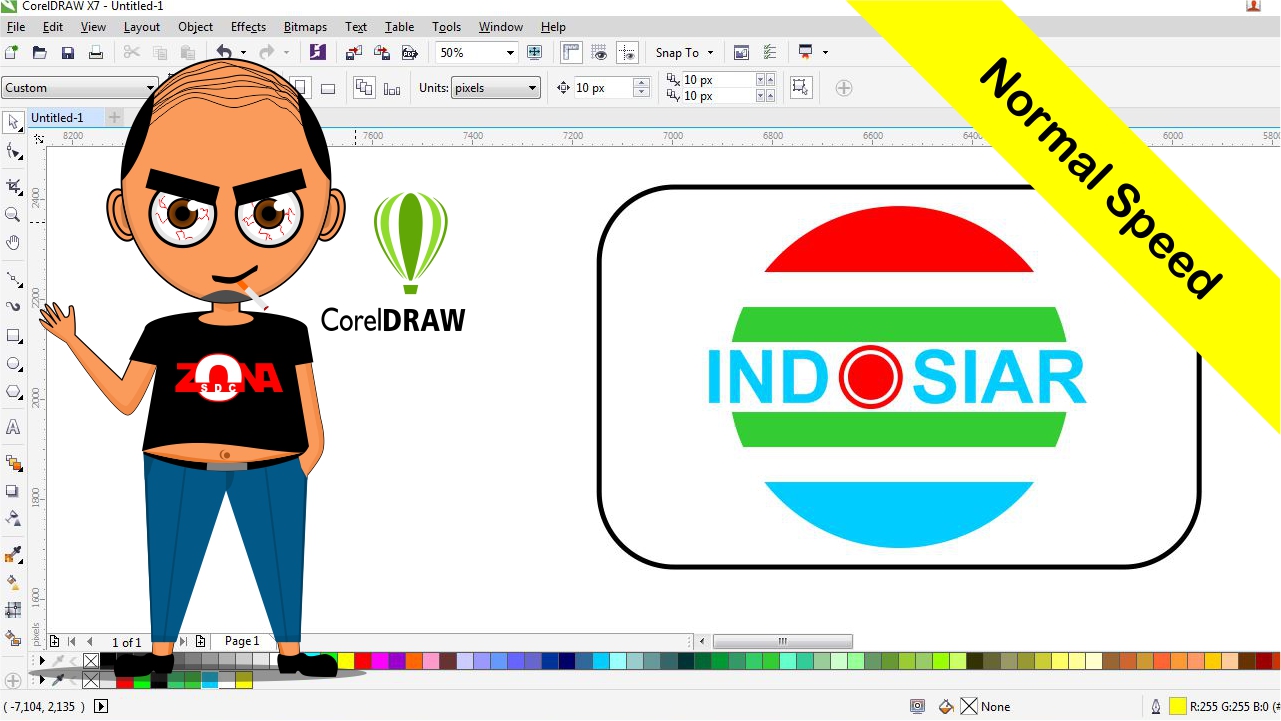This screenshot has width=1281, height=721.
Task: Select the Text tool
Action: tap(14, 427)
